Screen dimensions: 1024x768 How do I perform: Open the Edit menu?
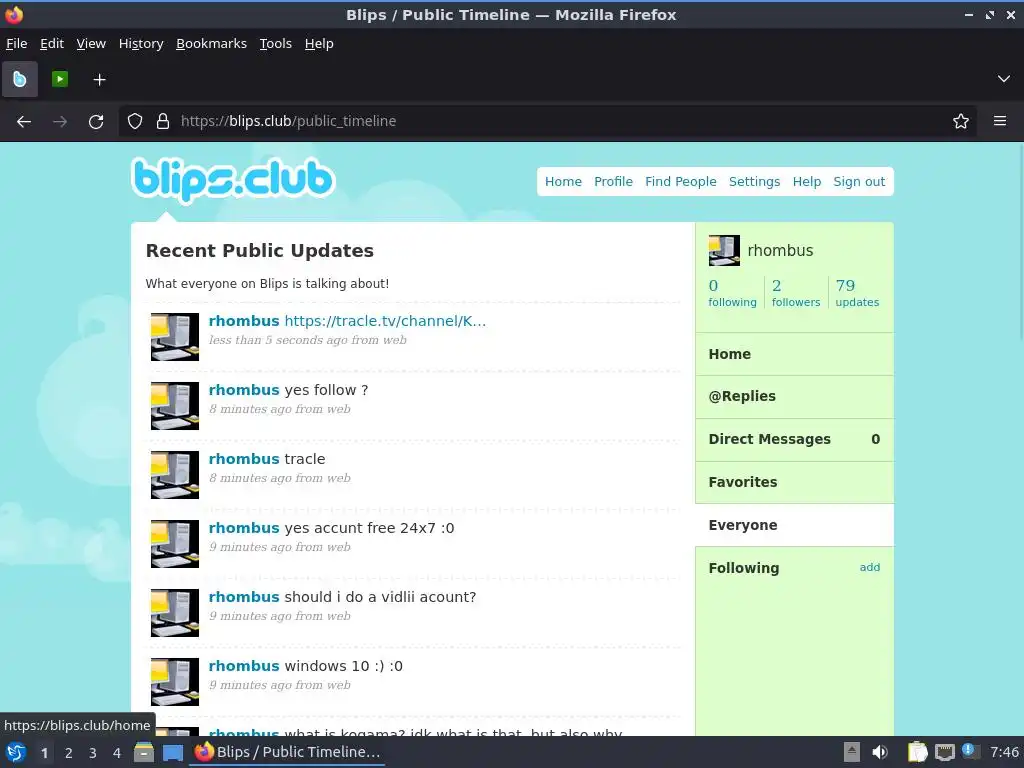[52, 44]
